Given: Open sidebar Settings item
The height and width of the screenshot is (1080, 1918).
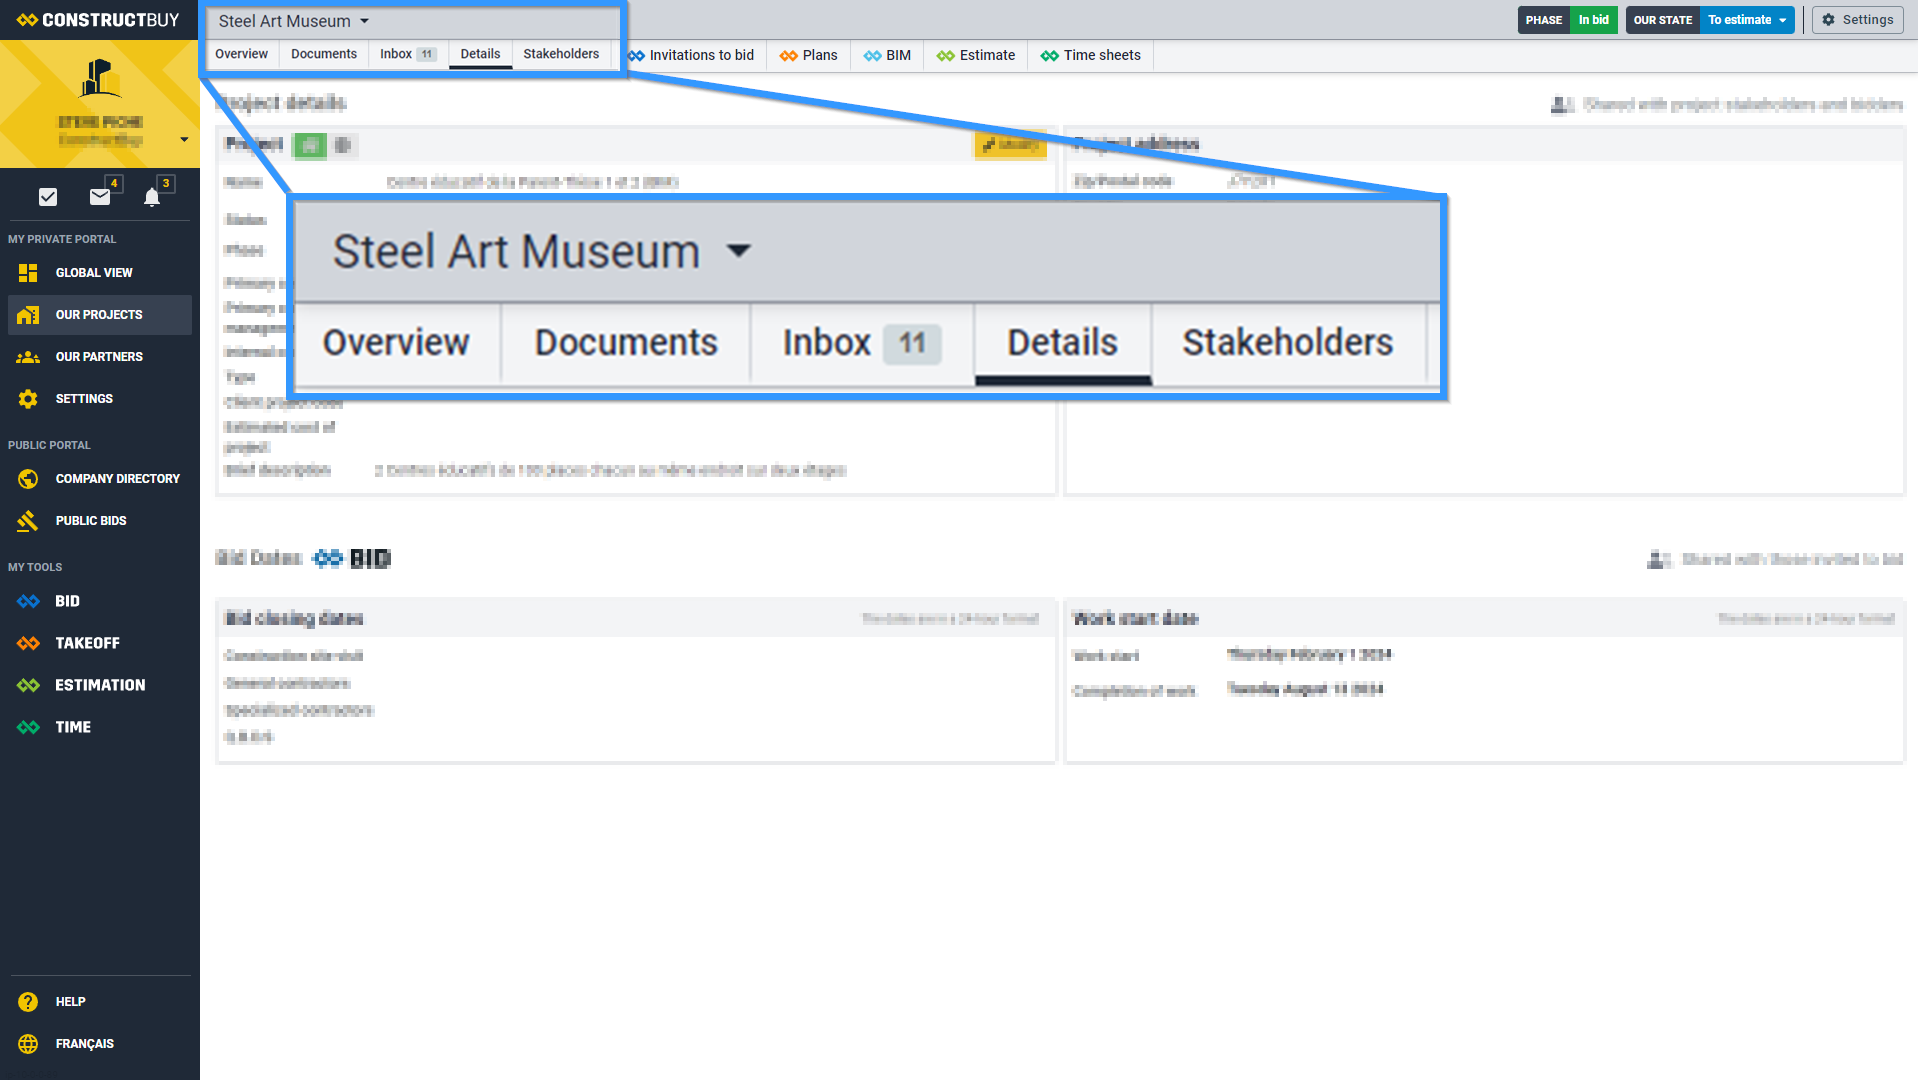Looking at the screenshot, I should [x=99, y=399].
